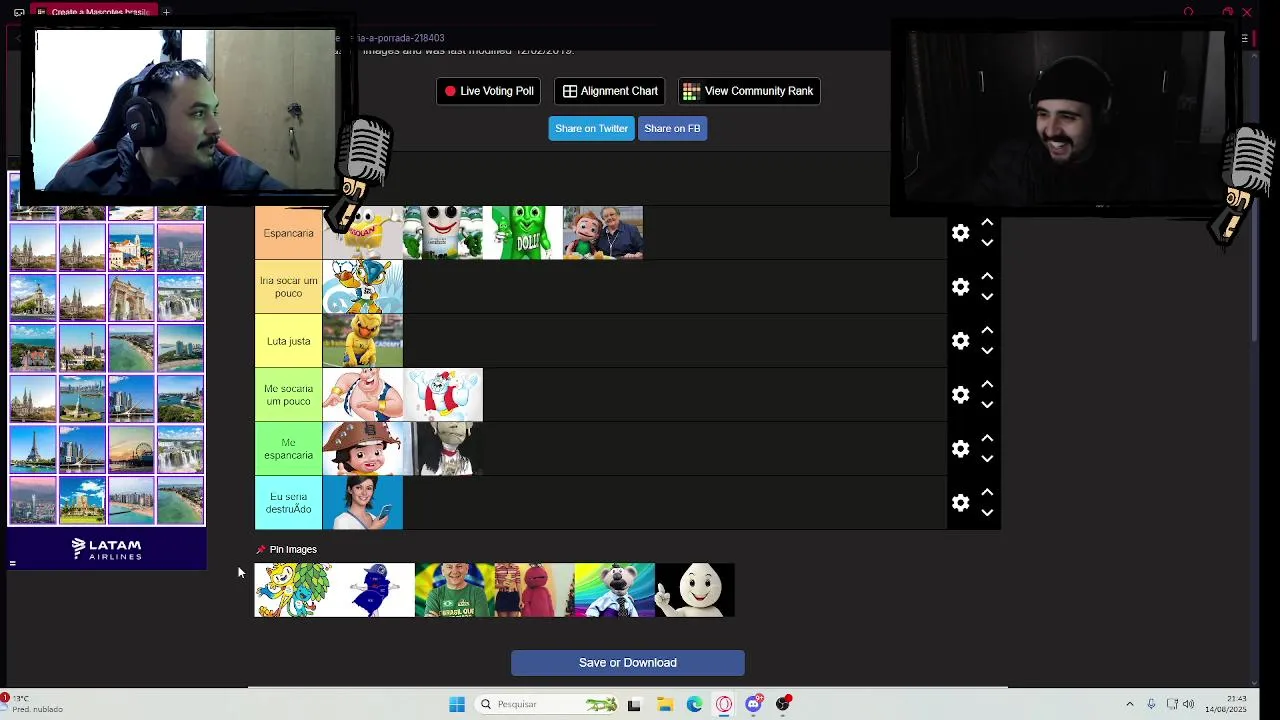Image resolution: width=1280 pixels, height=720 pixels.
Task: Start the Live Voting Poll
Action: point(488,91)
